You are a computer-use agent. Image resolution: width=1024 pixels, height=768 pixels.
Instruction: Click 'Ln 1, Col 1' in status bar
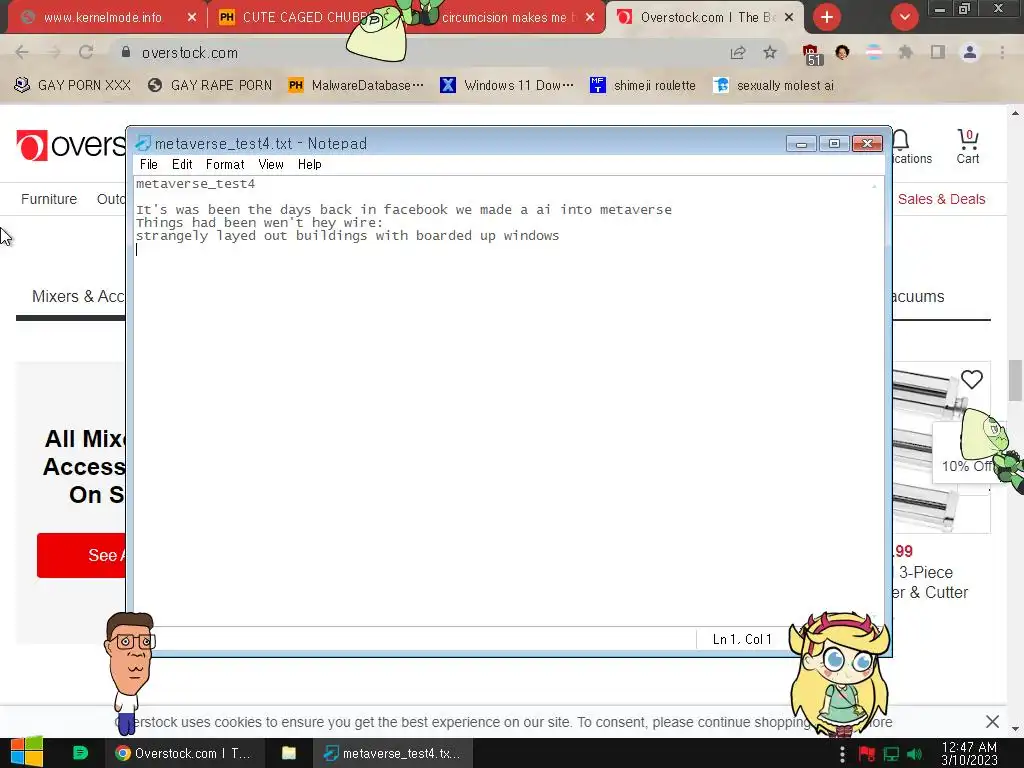[x=742, y=639]
